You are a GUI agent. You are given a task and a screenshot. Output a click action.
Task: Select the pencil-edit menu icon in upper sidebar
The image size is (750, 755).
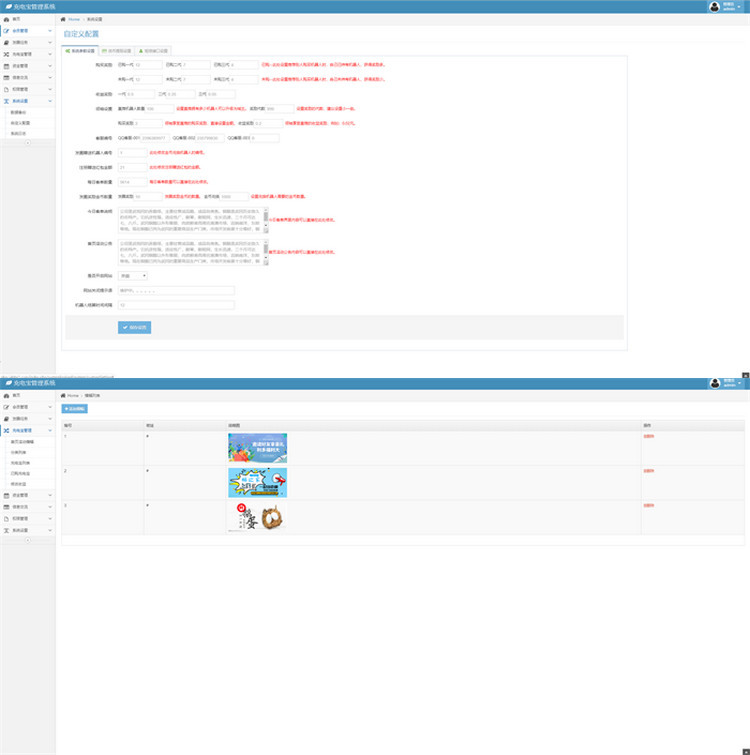tap(6, 31)
